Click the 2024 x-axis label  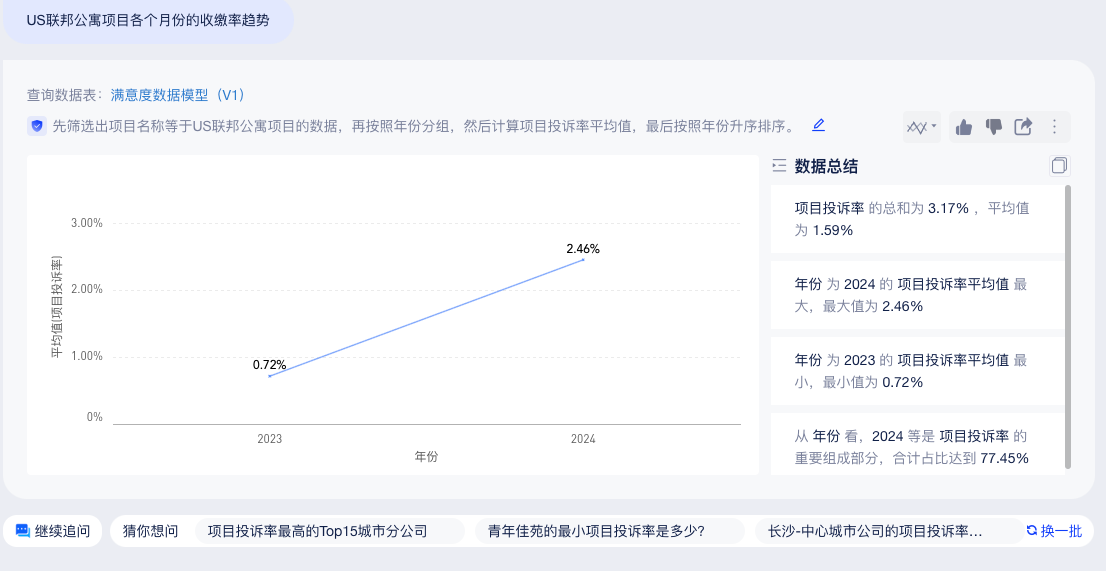(583, 438)
